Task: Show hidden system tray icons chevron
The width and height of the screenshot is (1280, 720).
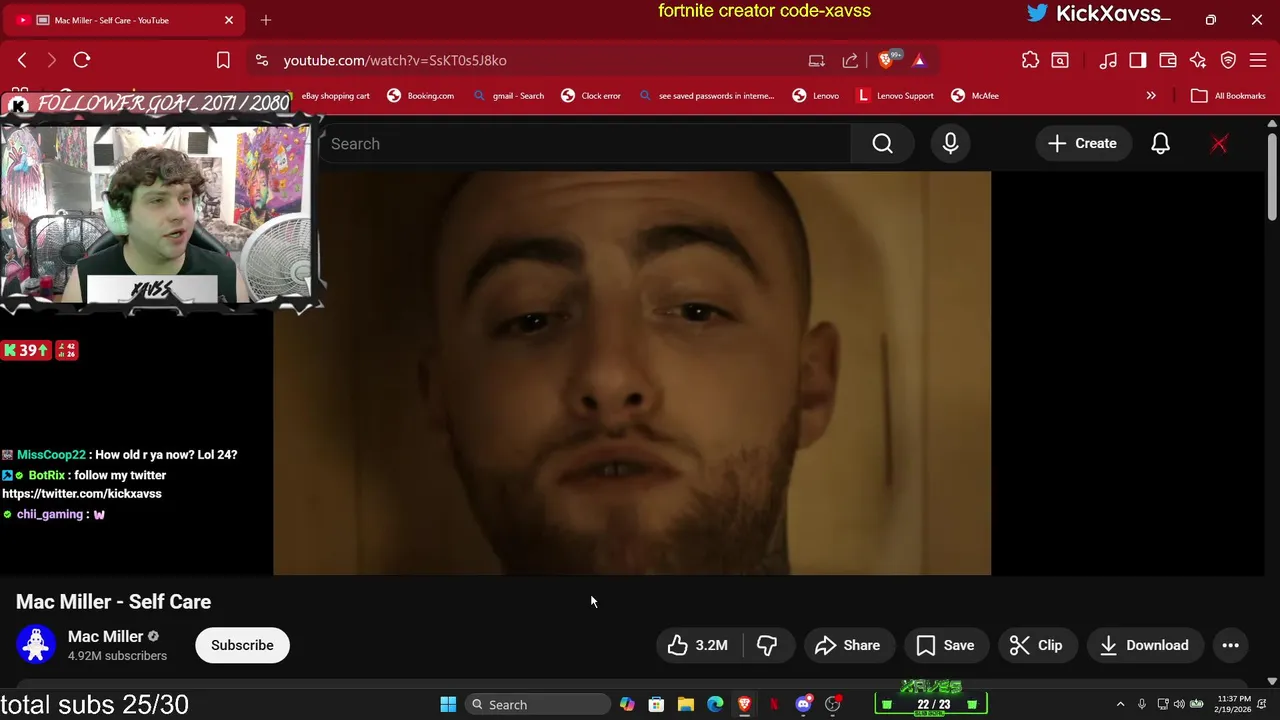Action: pyautogui.click(x=1120, y=704)
